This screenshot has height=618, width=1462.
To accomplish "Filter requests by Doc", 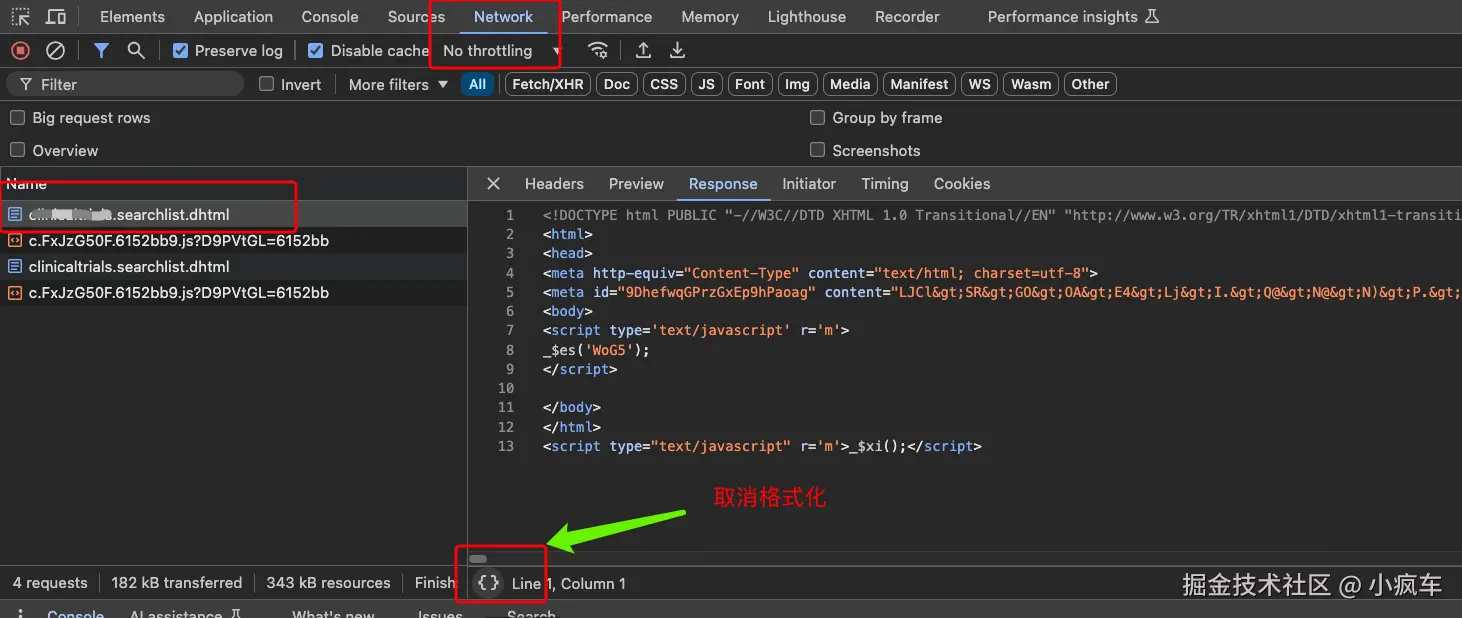I will pos(617,84).
